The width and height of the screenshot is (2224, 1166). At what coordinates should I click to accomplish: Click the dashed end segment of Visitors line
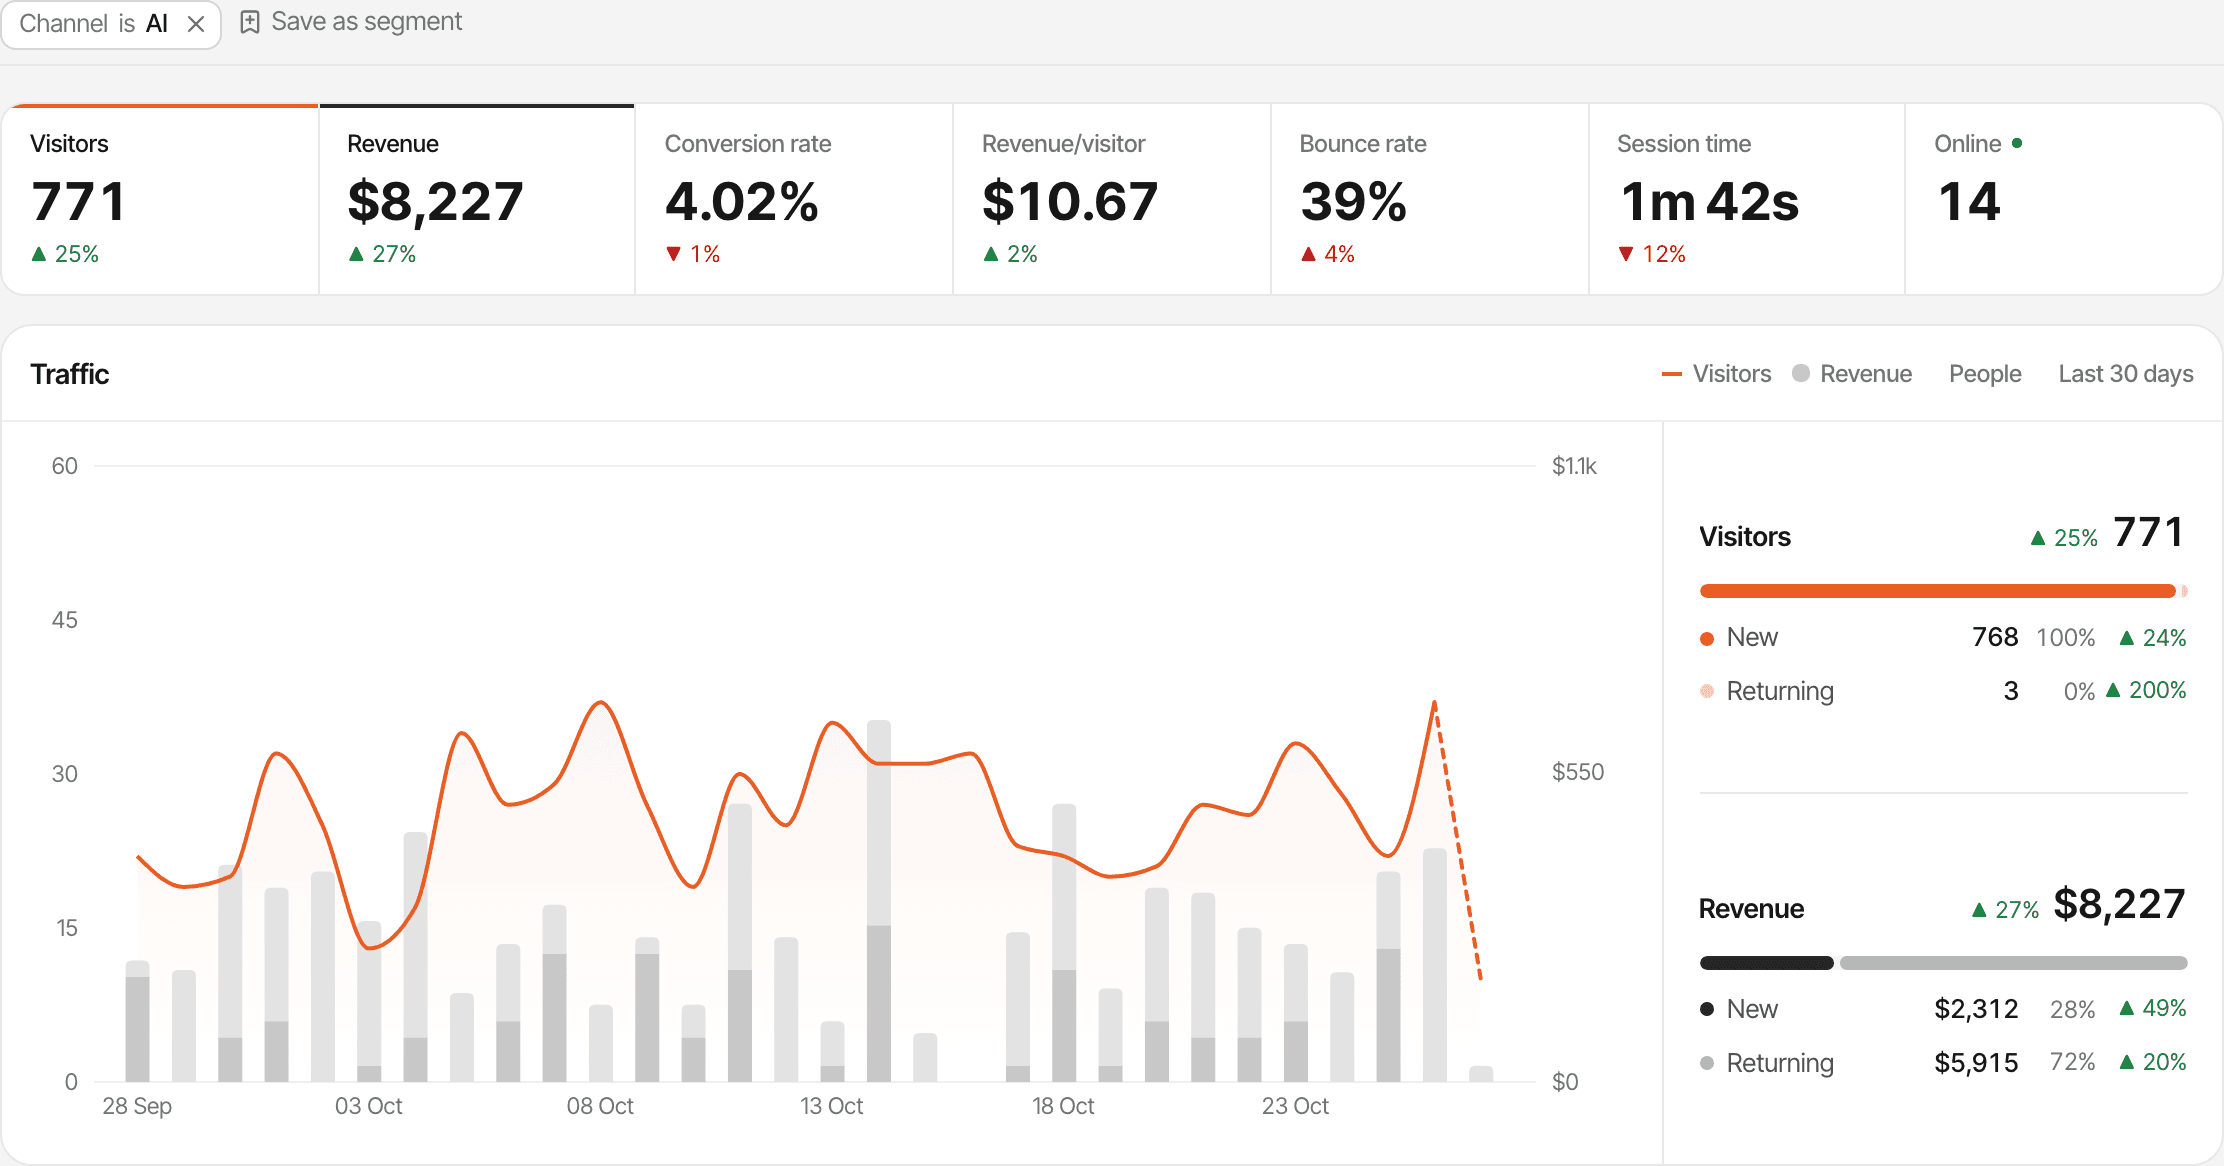pyautogui.click(x=1458, y=840)
